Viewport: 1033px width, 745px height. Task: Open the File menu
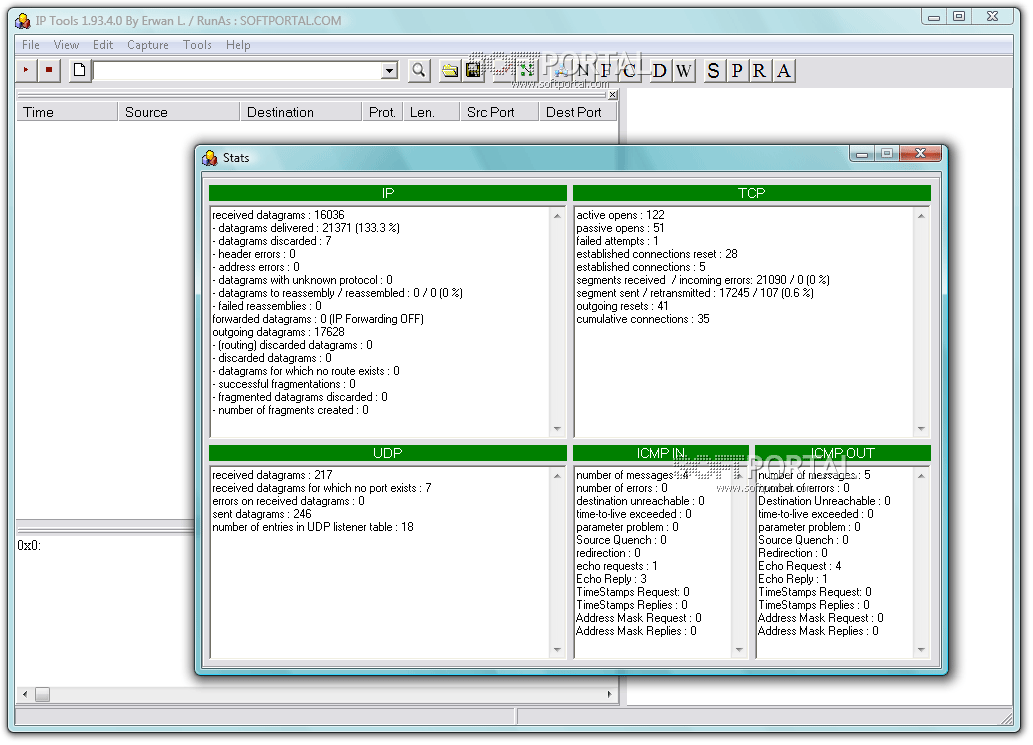[30, 45]
